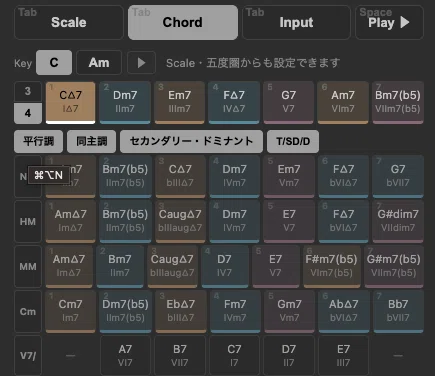
Task: Select CΔ7 bIIIΔ7 in the N row
Action: click(180, 176)
